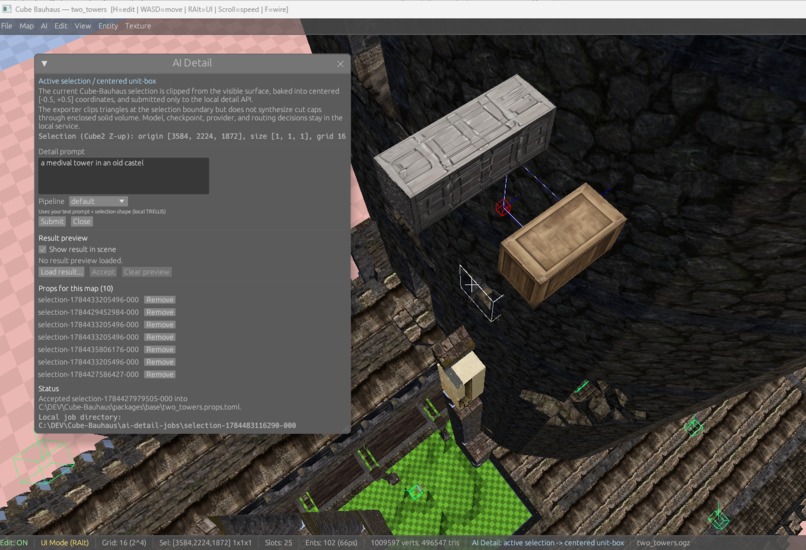Open the File menu
This screenshot has width=806, height=550.
[7, 26]
